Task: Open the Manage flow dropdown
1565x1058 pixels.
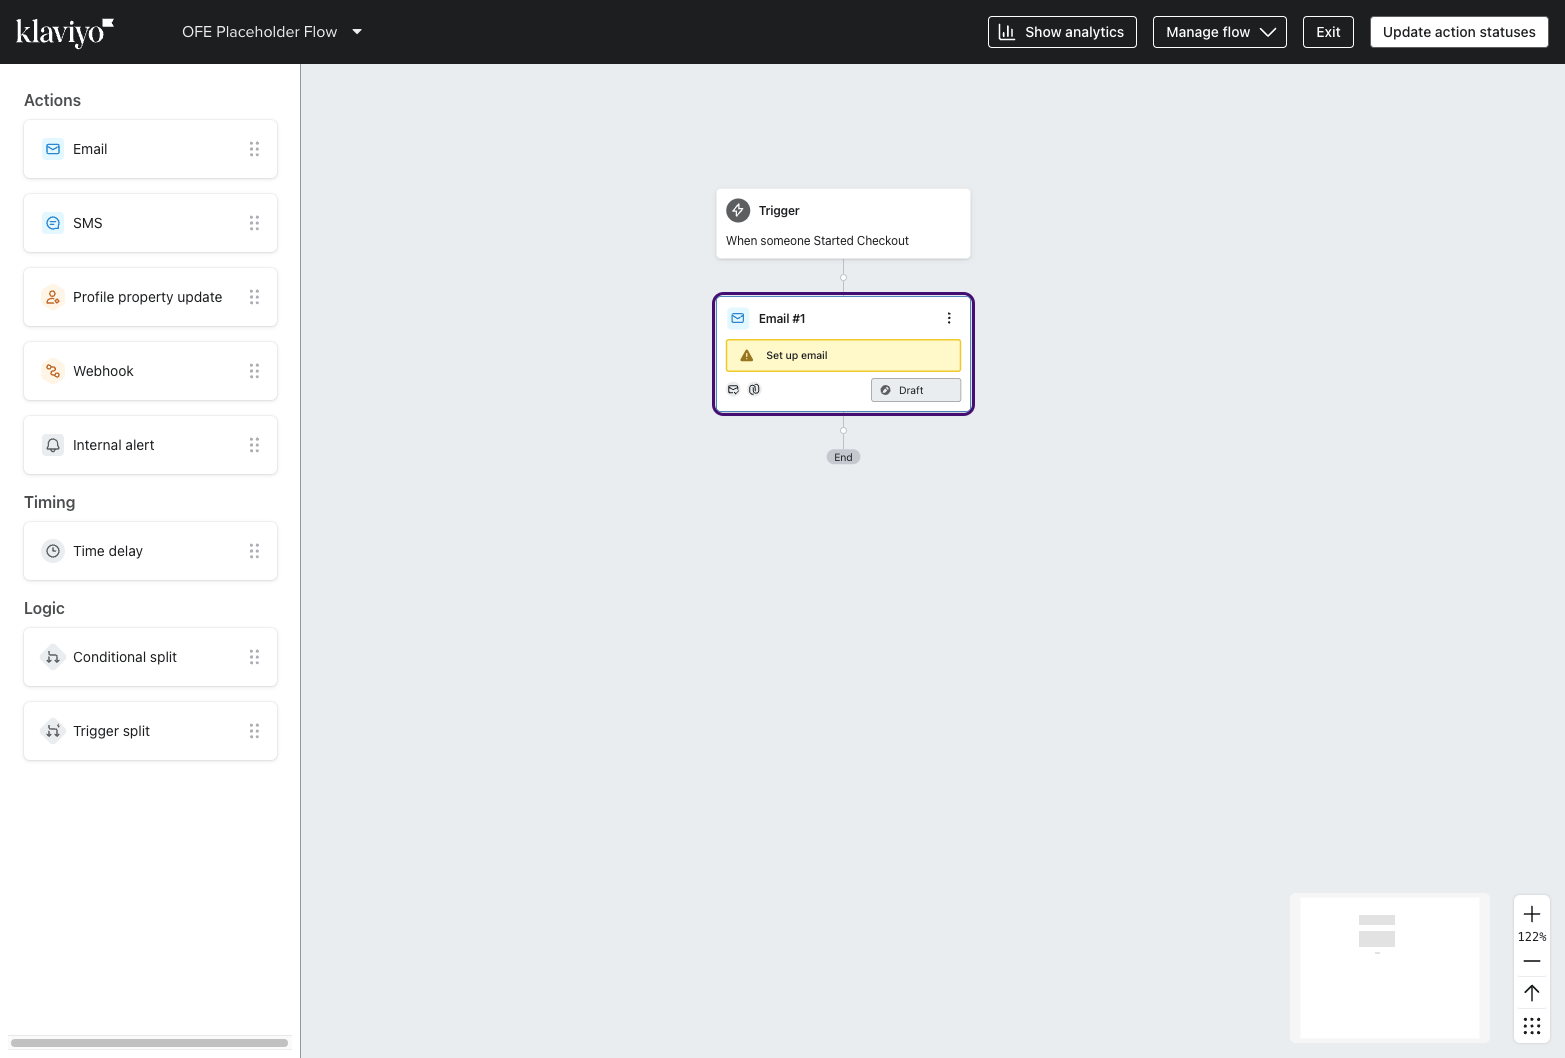Action: (1219, 31)
